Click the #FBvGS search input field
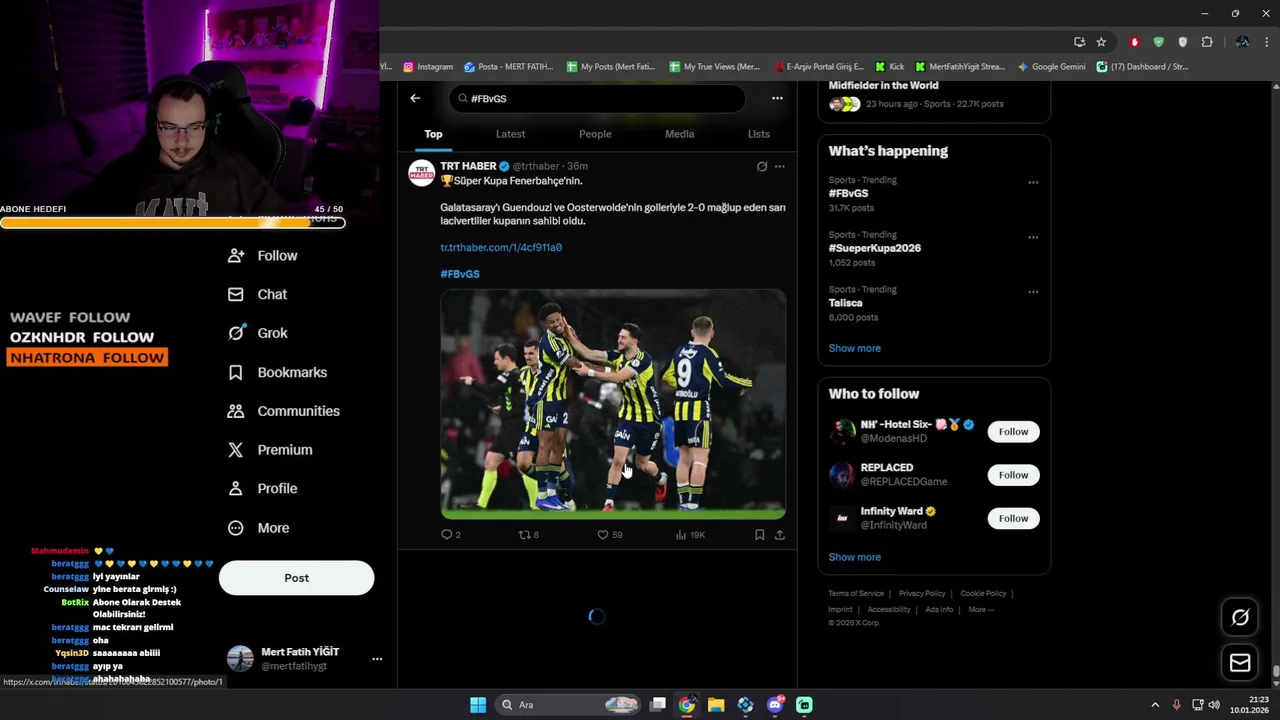This screenshot has height=720, width=1280. pos(597,98)
